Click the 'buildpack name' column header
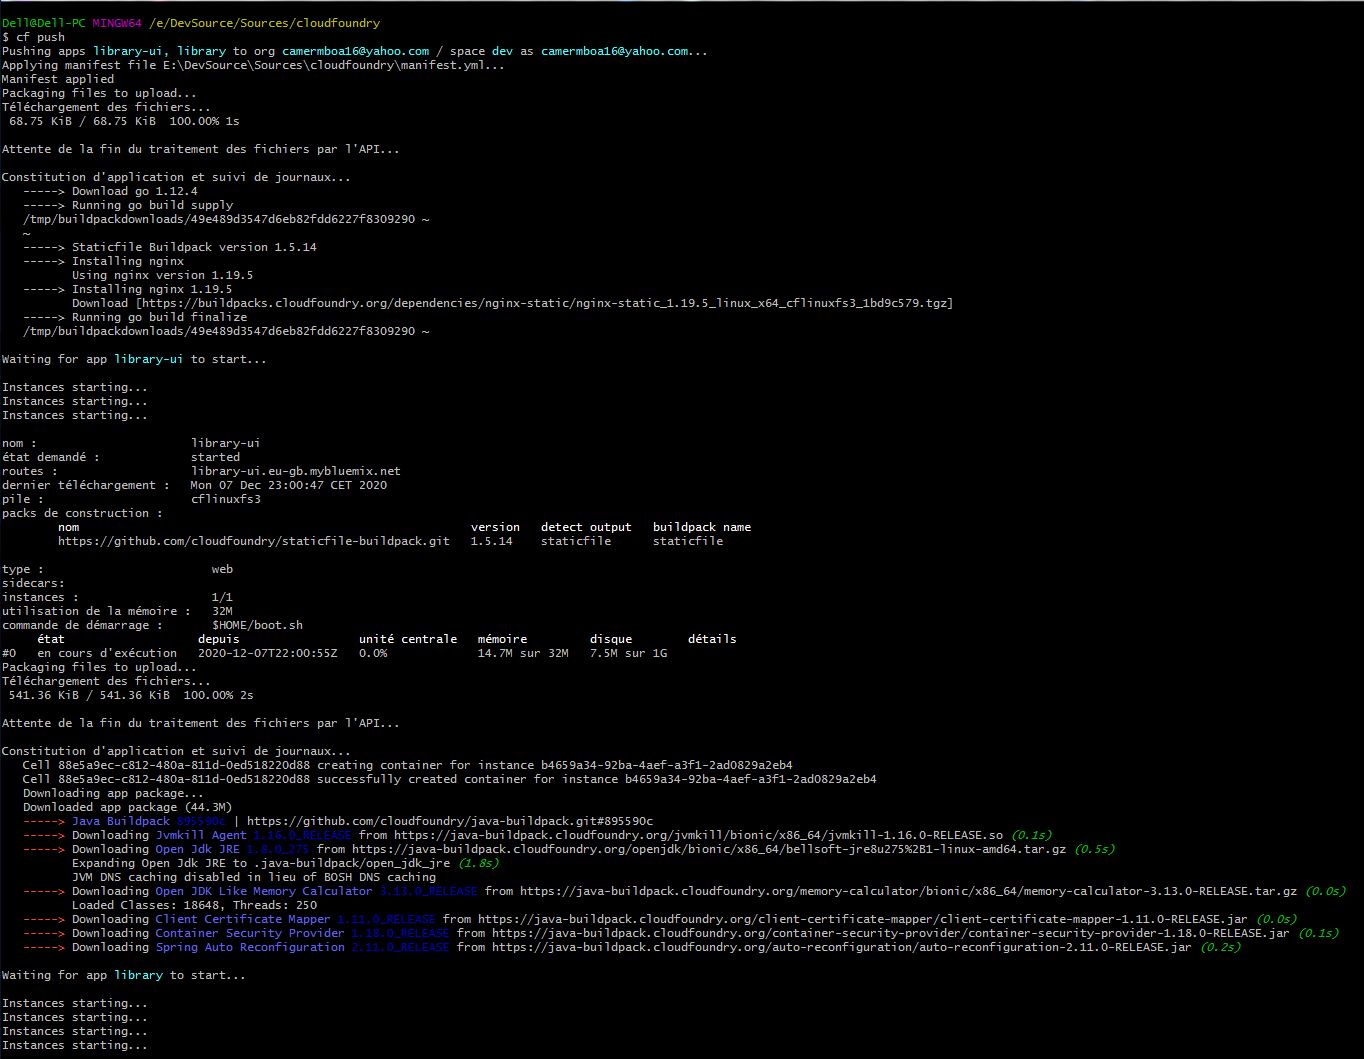 (x=701, y=527)
